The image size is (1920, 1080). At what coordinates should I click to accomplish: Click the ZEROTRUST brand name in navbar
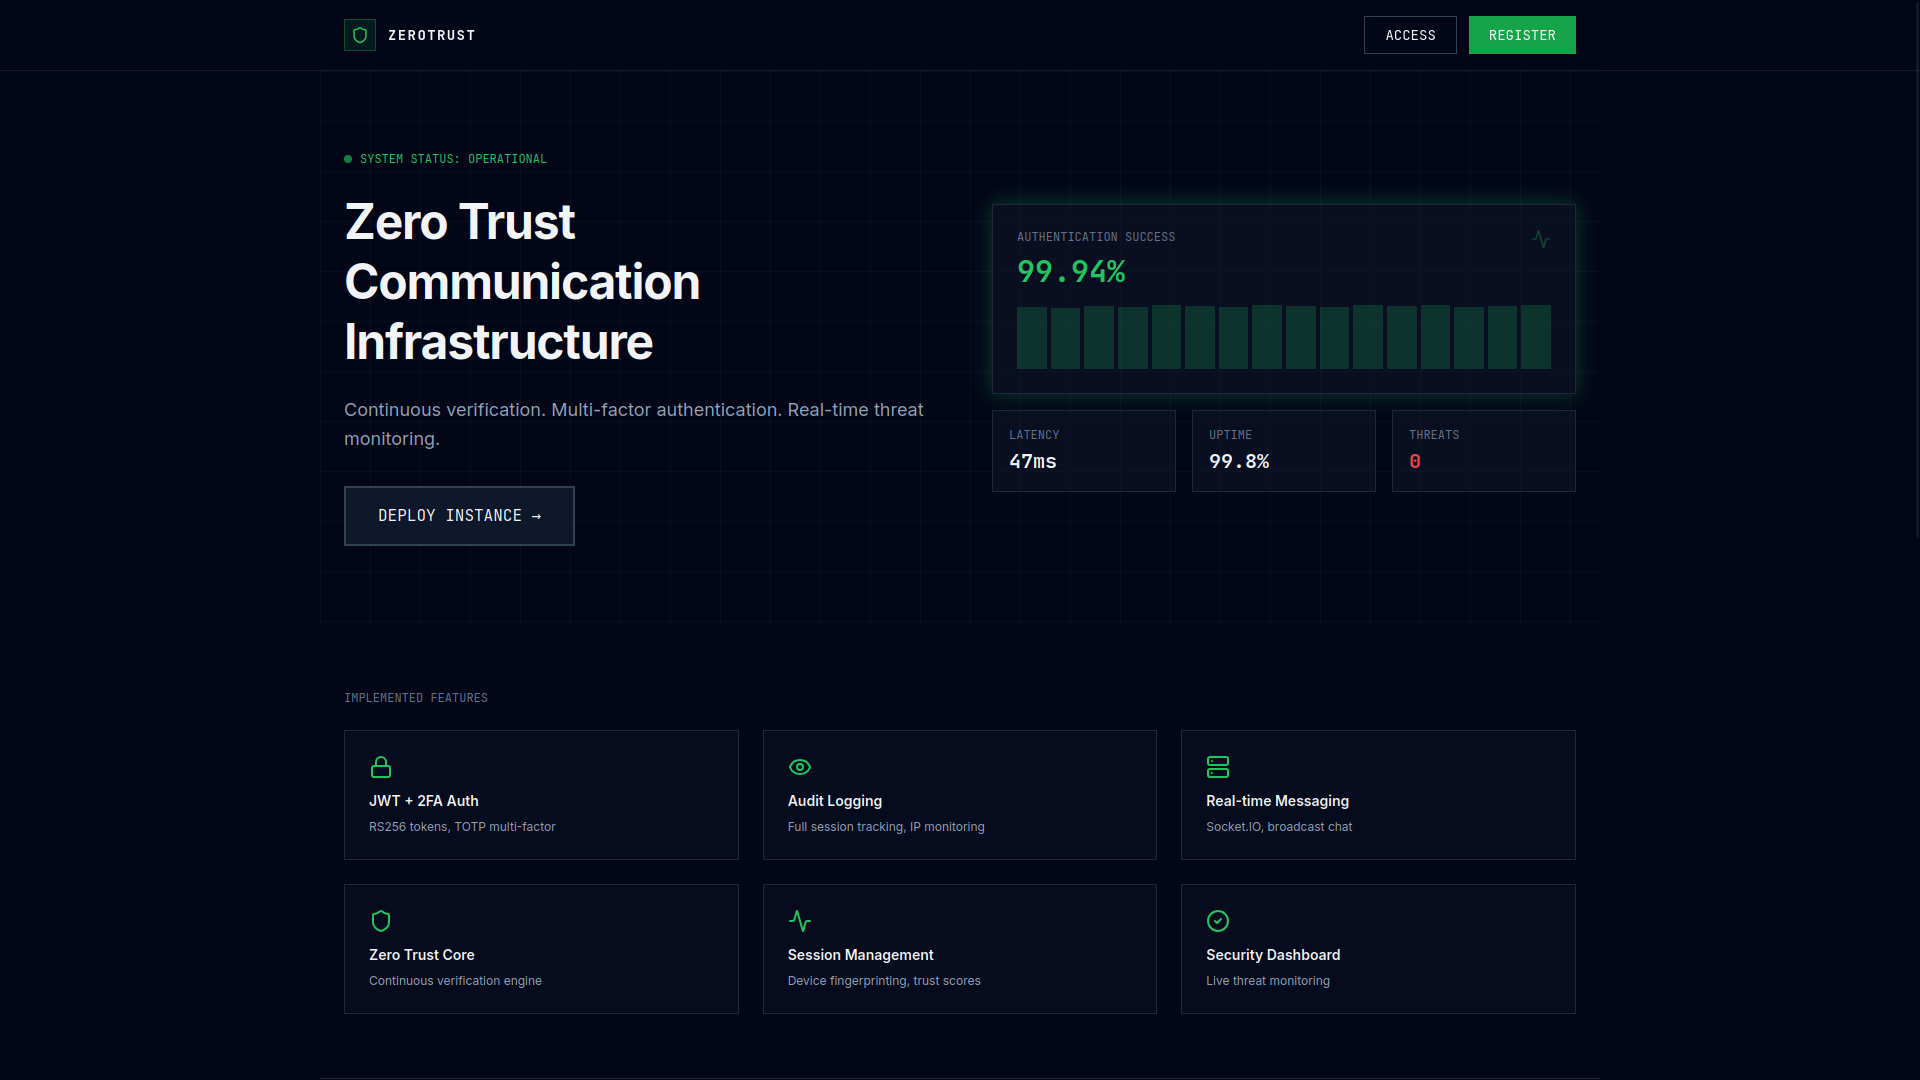[432, 35]
